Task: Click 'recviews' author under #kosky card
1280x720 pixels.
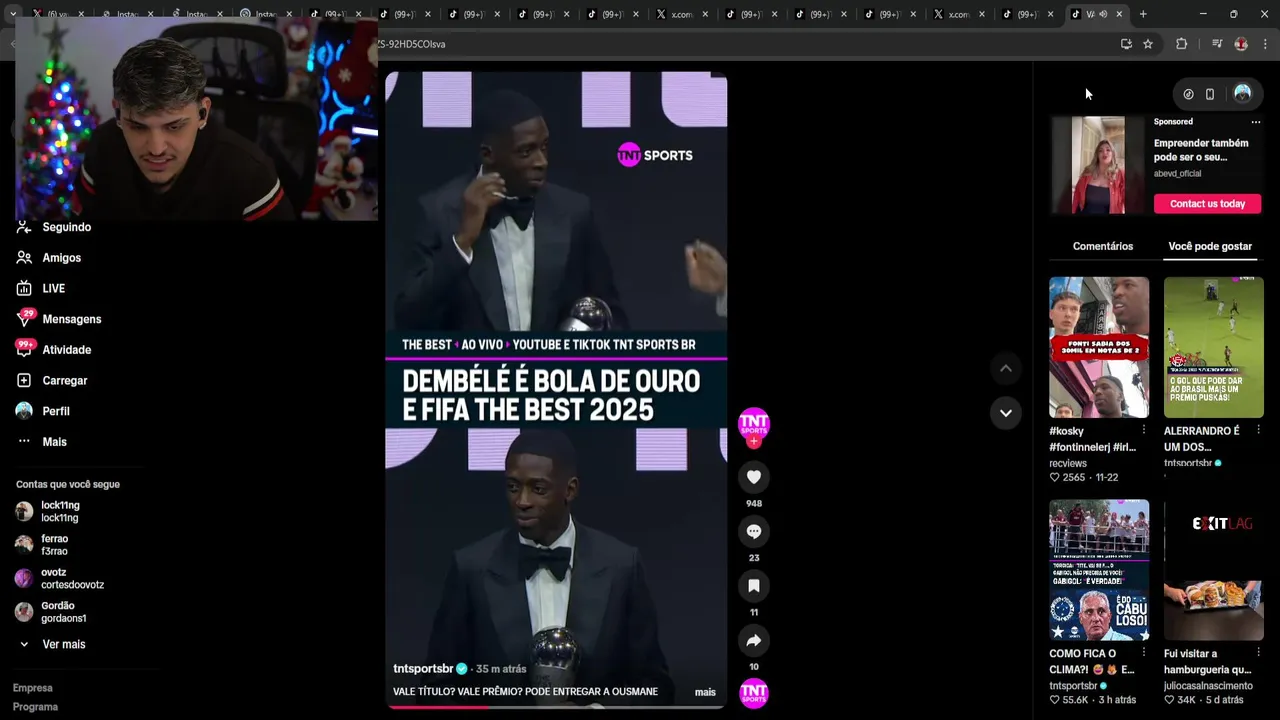Action: tap(1068, 463)
